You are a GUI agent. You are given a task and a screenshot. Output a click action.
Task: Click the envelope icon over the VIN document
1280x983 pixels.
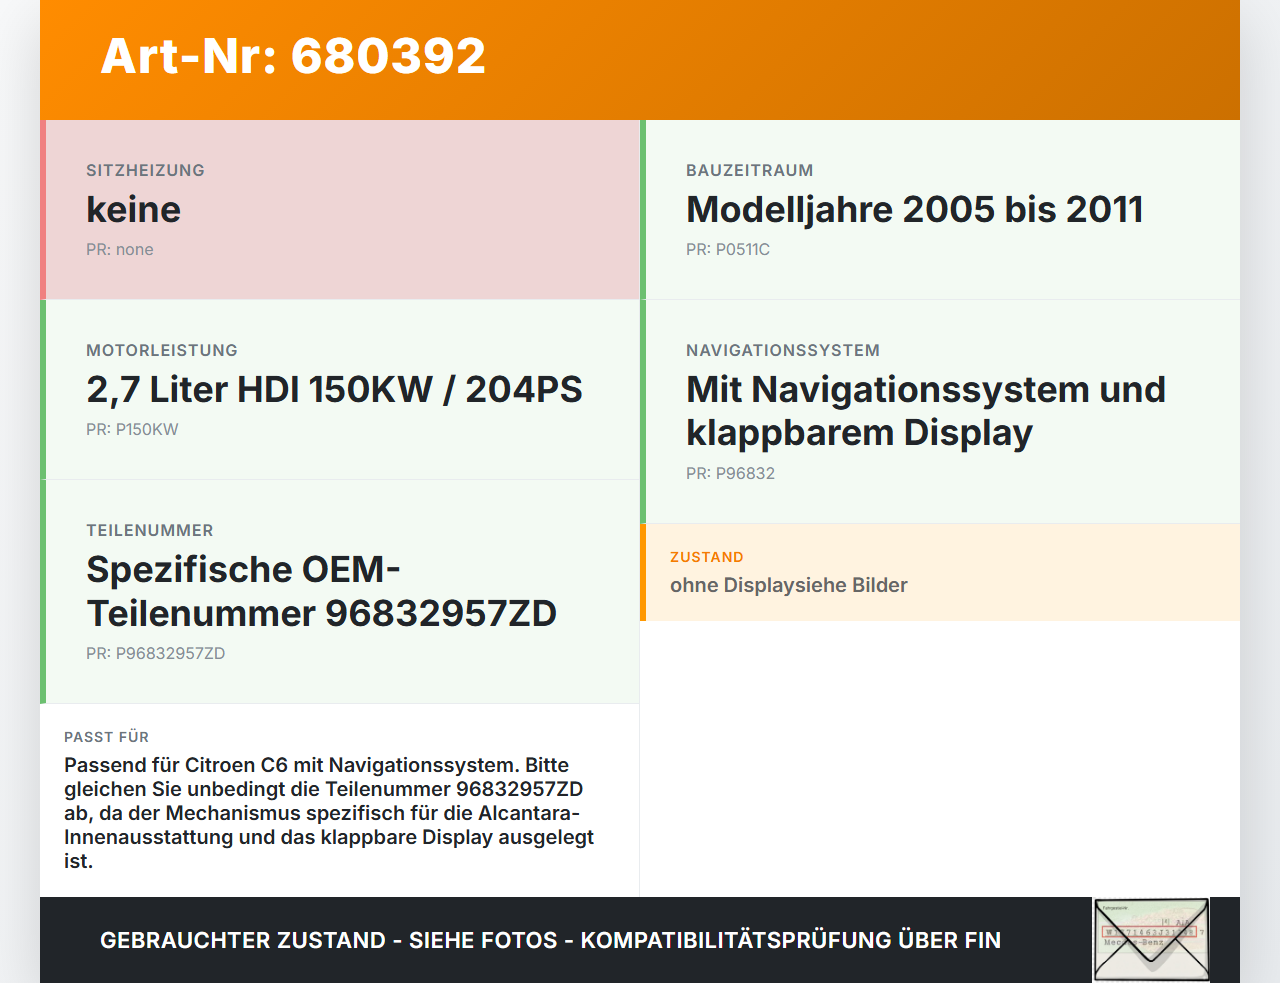click(x=1151, y=940)
